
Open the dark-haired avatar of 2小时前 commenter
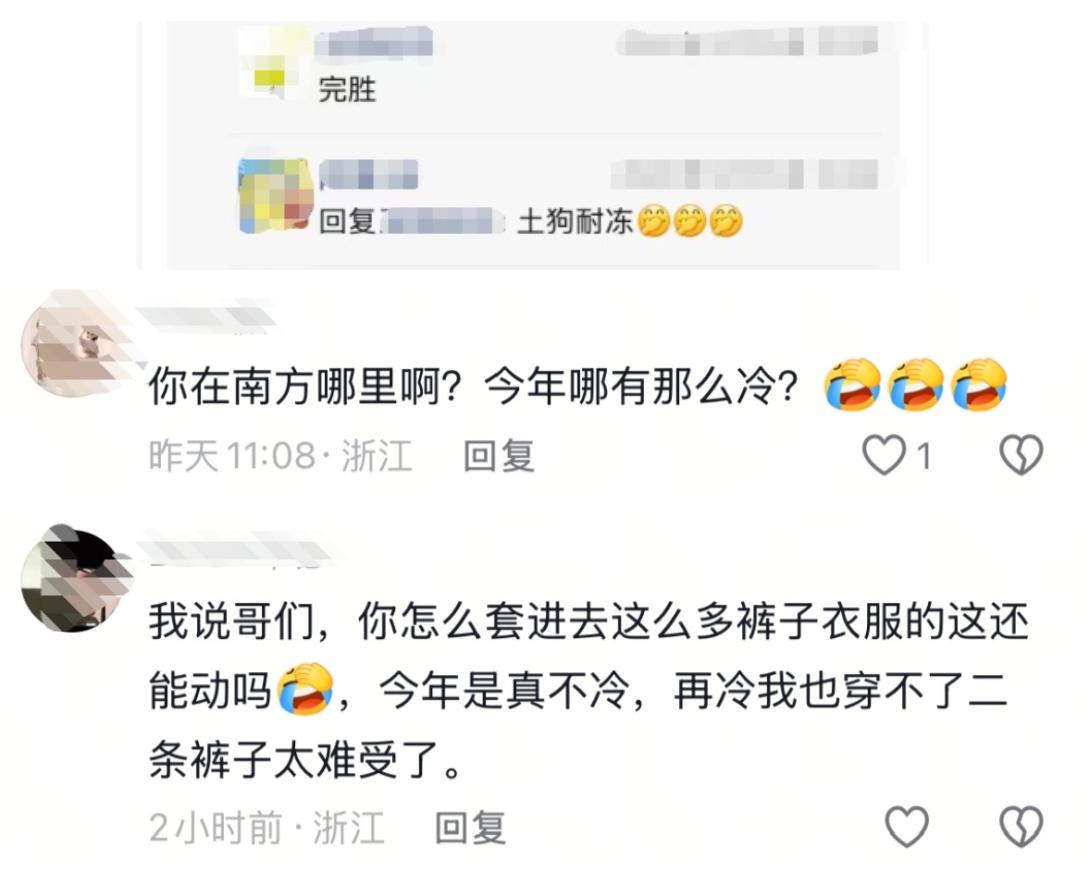73,578
